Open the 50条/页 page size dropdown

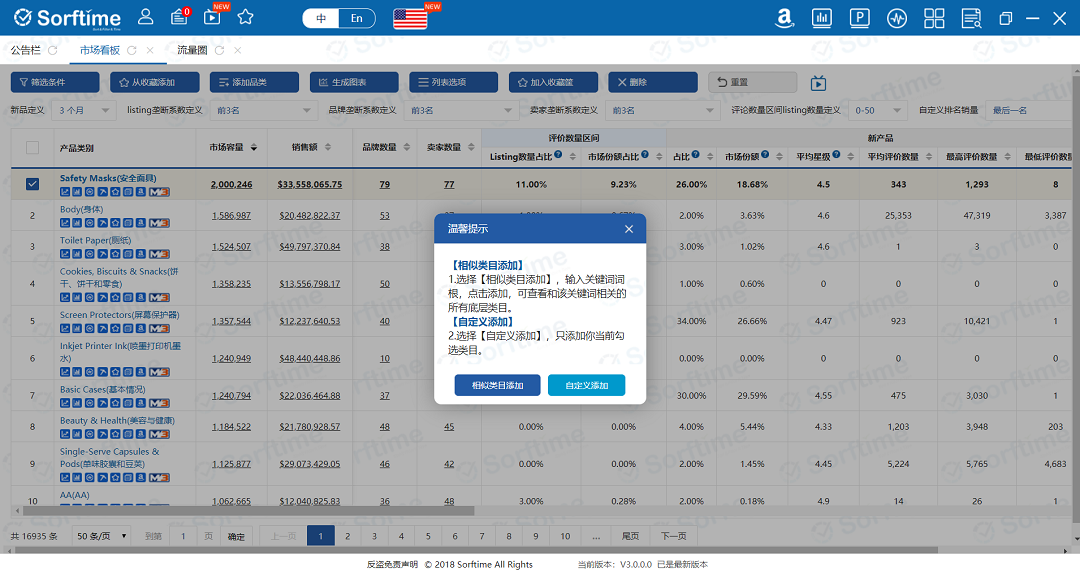[101, 536]
